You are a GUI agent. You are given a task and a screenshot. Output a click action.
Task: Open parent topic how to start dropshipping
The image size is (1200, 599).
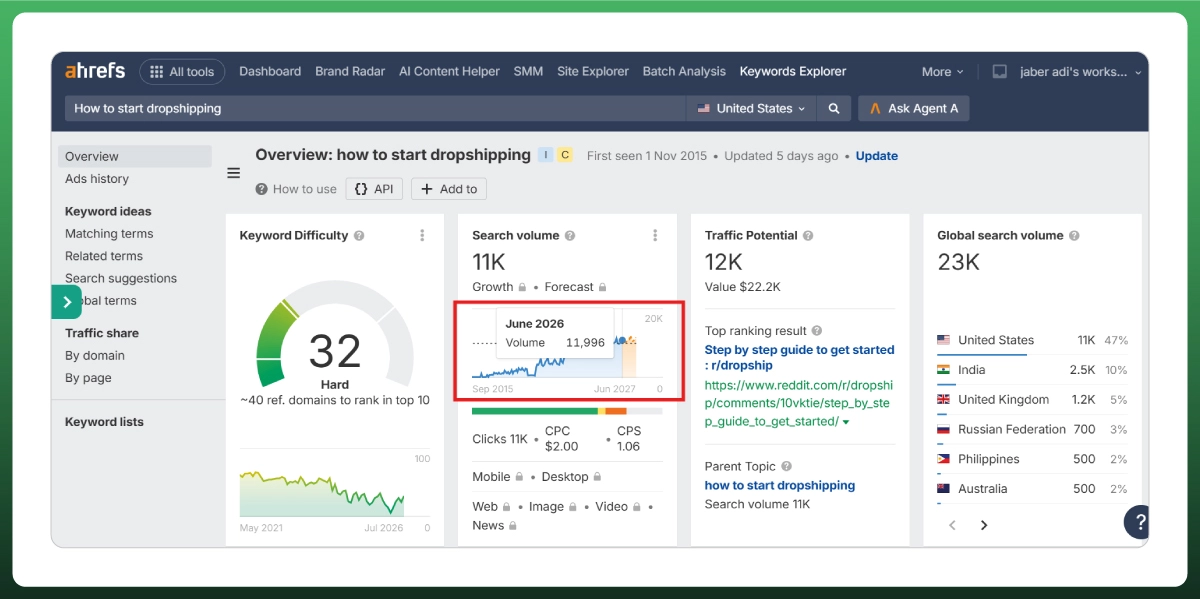(x=780, y=486)
